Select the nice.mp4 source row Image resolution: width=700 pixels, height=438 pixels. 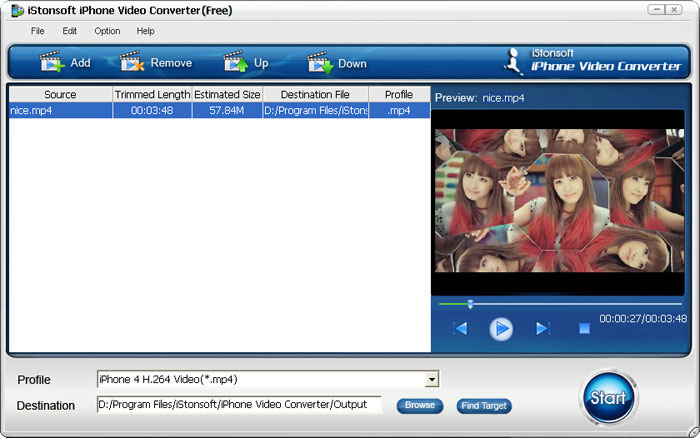(x=220, y=110)
